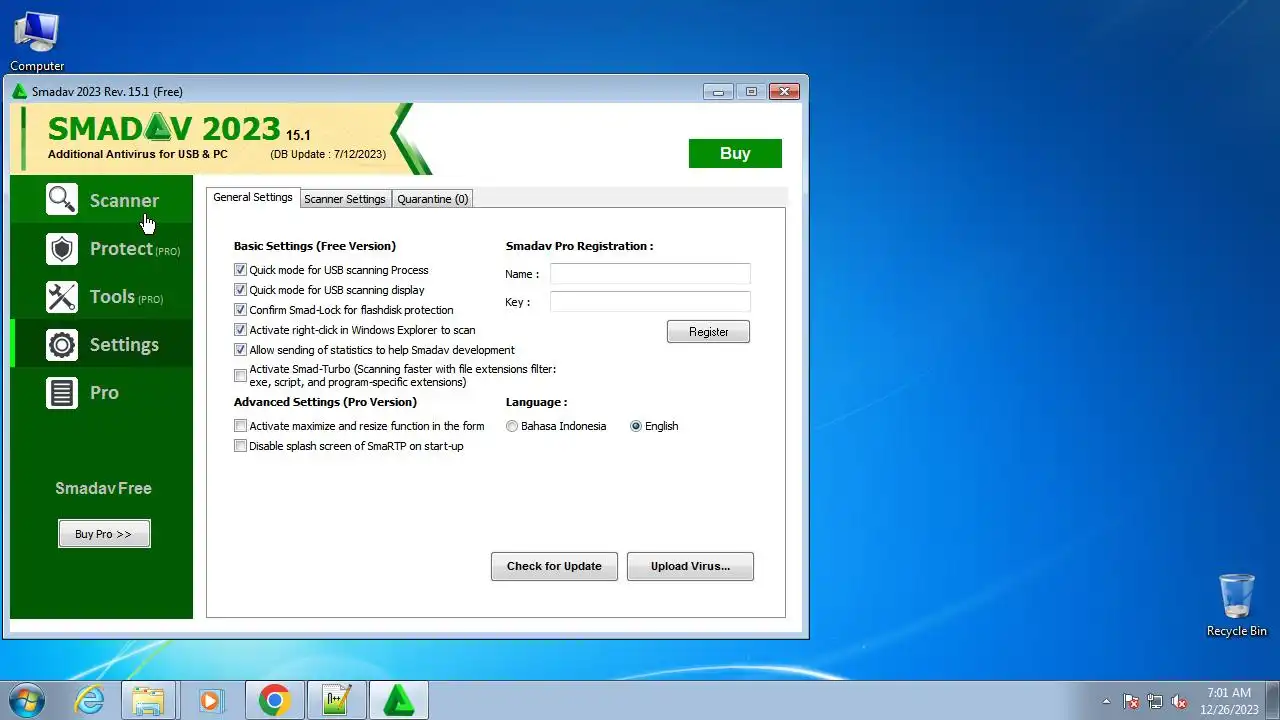Screen dimensions: 1280x720
Task: Show hidden system tray icons
Action: [1106, 701]
